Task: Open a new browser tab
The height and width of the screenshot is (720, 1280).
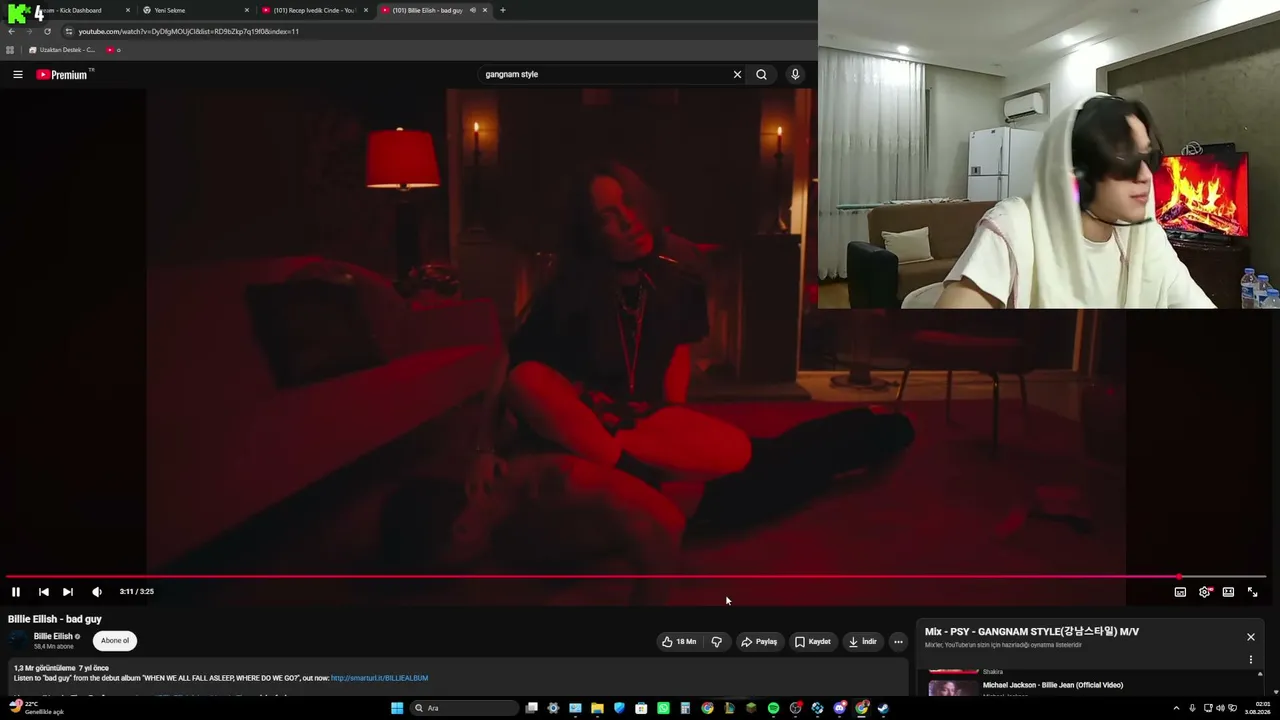Action: tap(503, 10)
